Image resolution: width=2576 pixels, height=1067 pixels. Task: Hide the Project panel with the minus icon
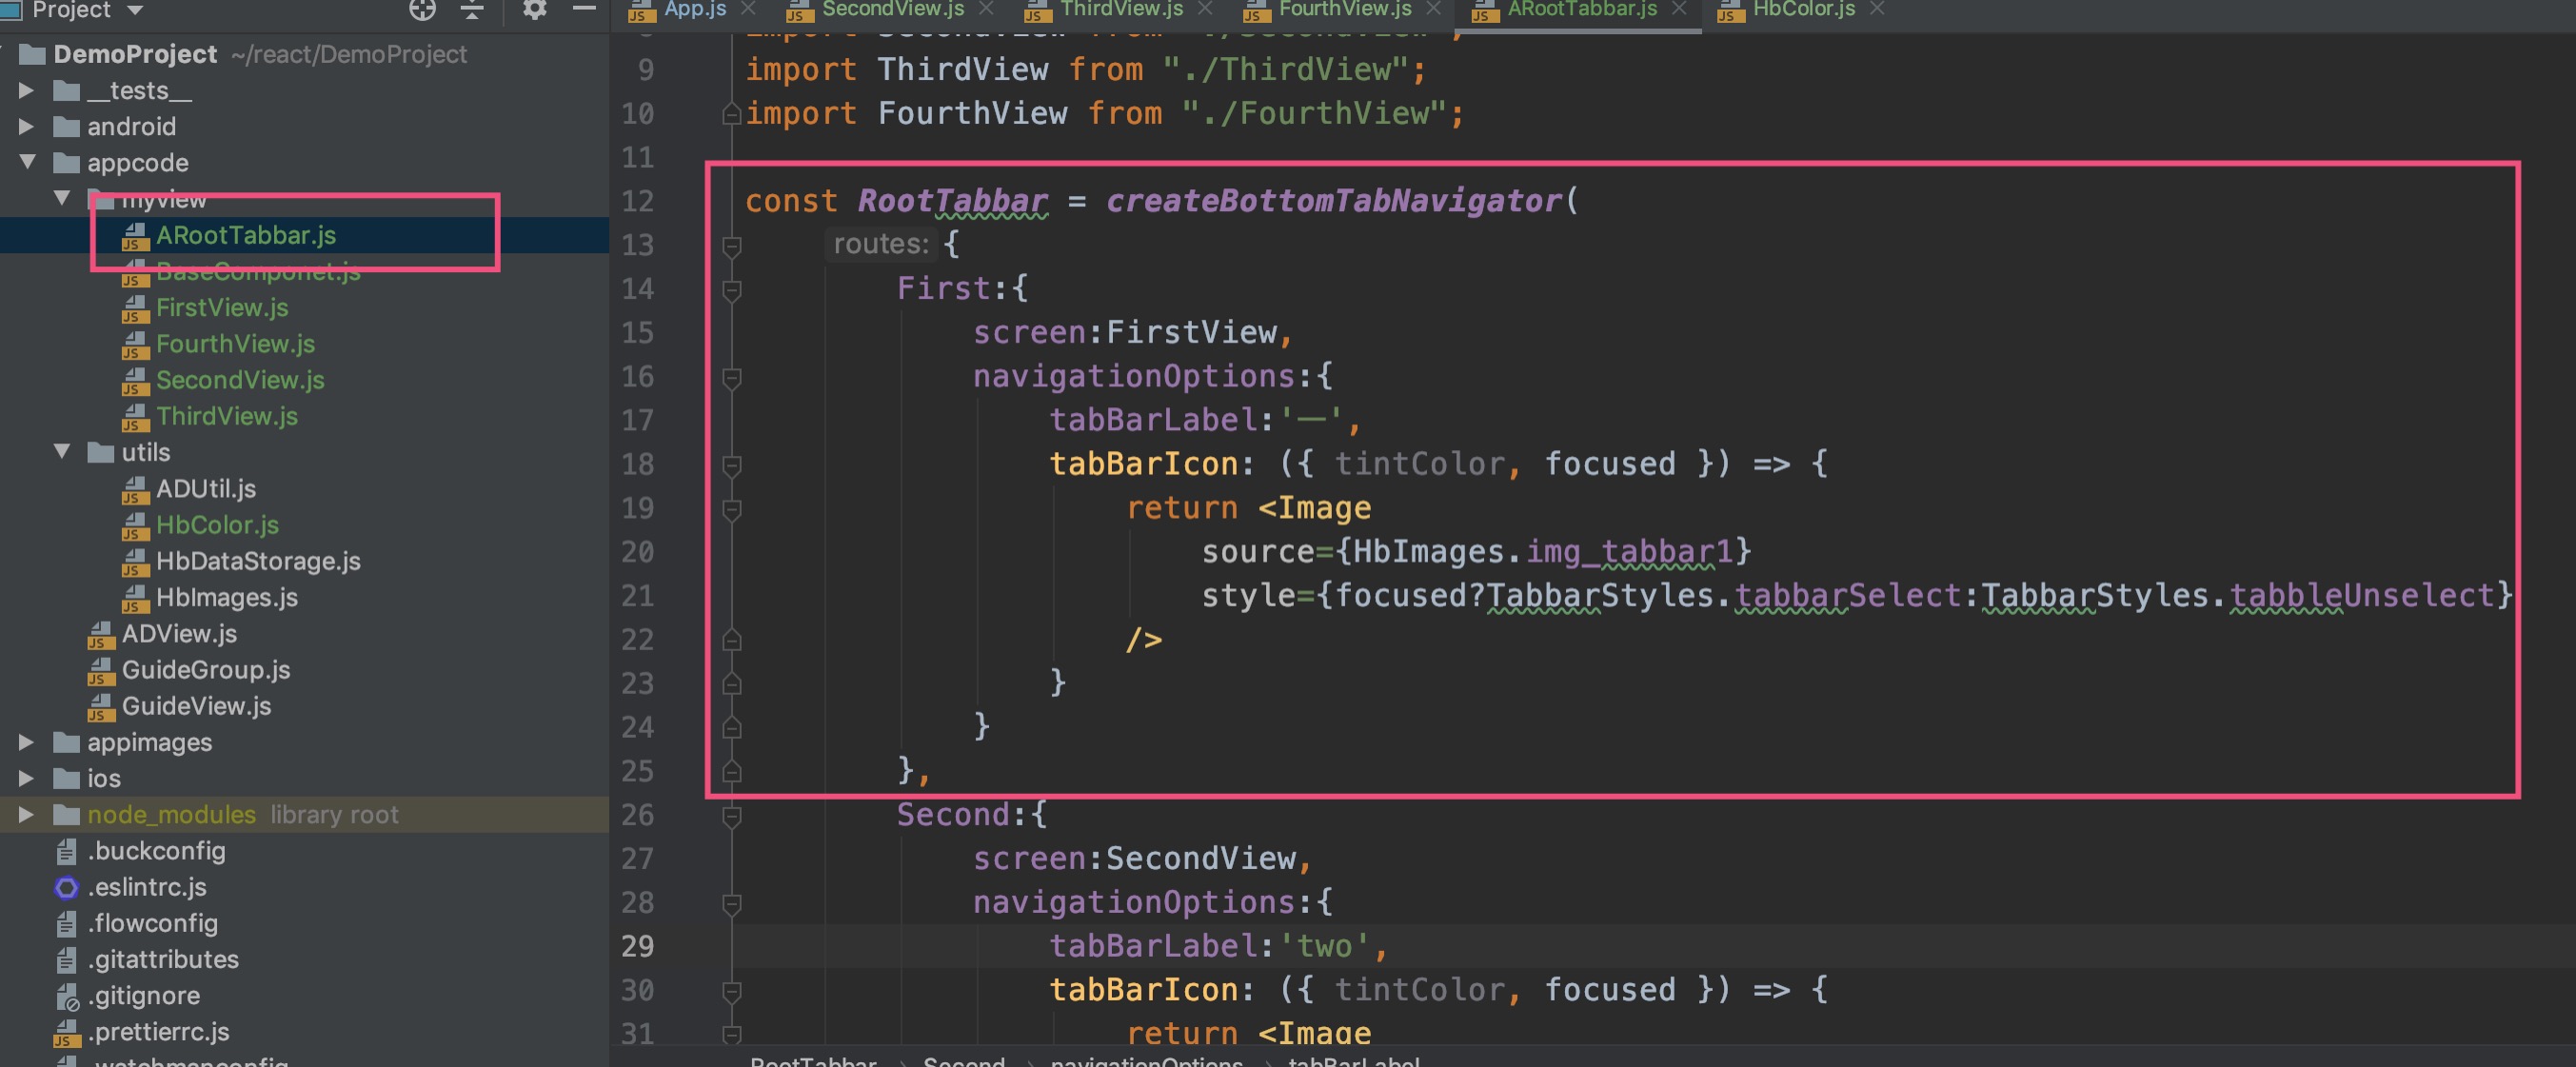click(584, 8)
